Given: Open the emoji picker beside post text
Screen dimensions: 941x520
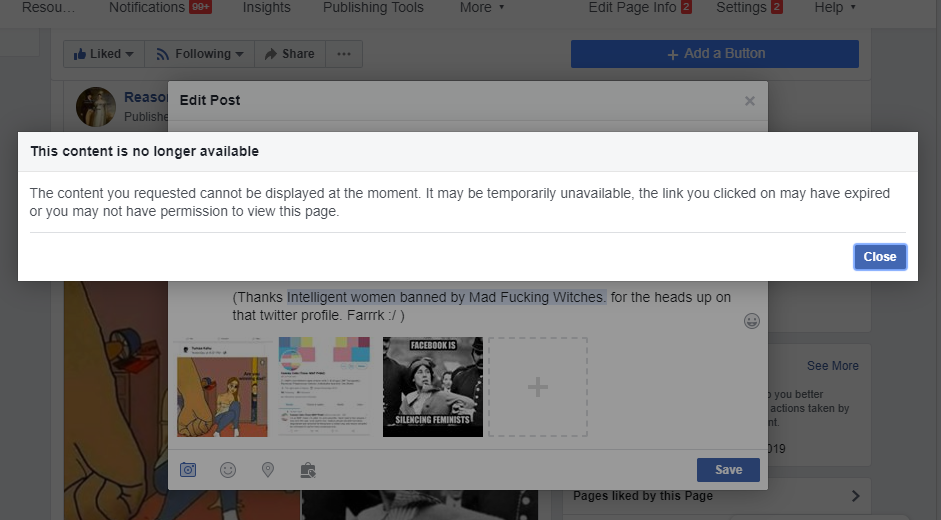Looking at the screenshot, I should coord(752,321).
